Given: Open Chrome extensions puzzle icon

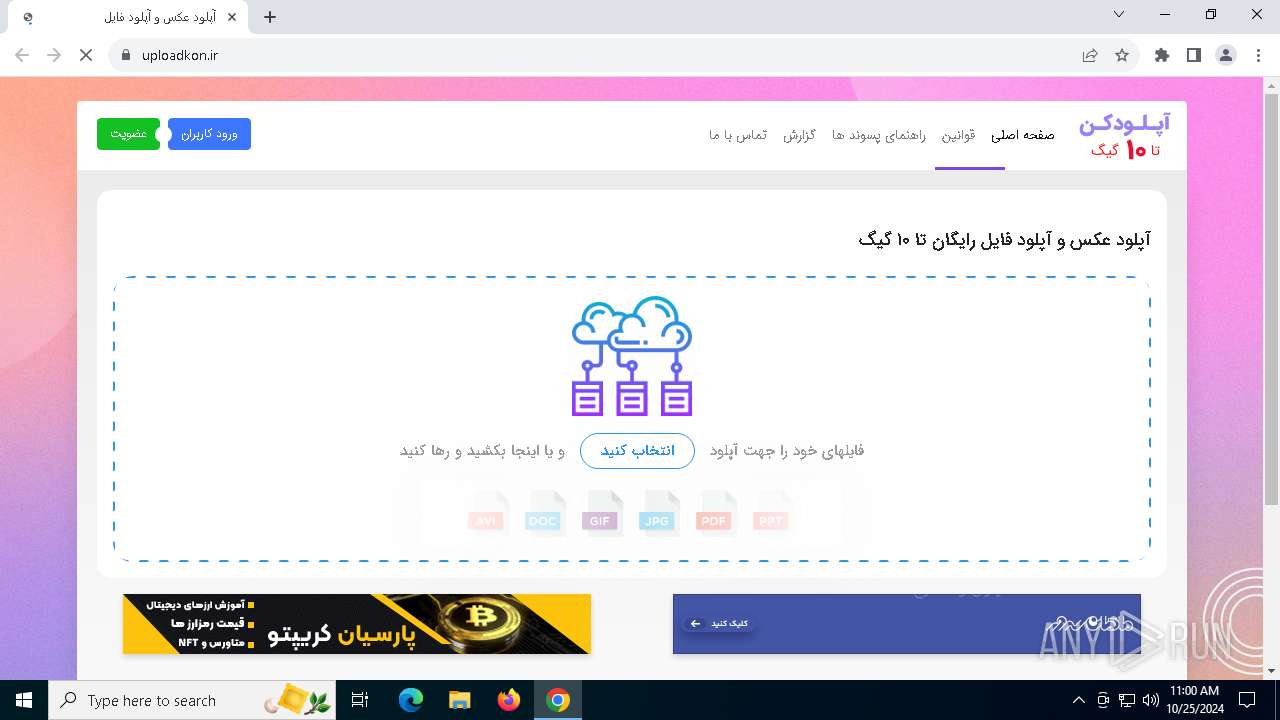Looking at the screenshot, I should coord(1162,55).
